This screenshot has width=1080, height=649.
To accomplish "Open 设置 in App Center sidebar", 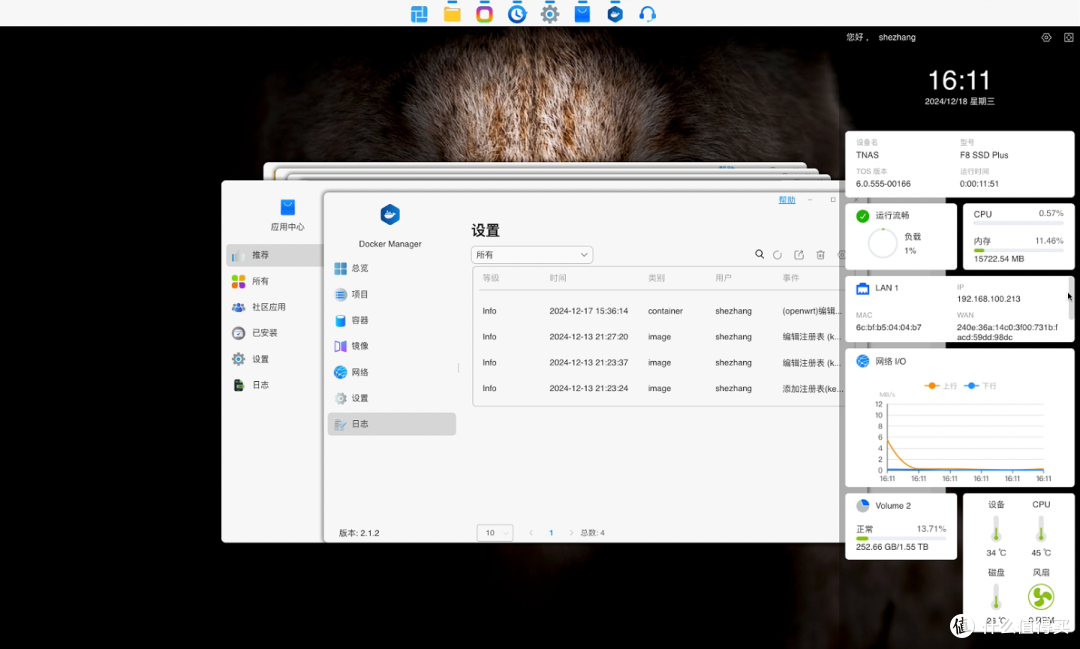I will [274, 359].
